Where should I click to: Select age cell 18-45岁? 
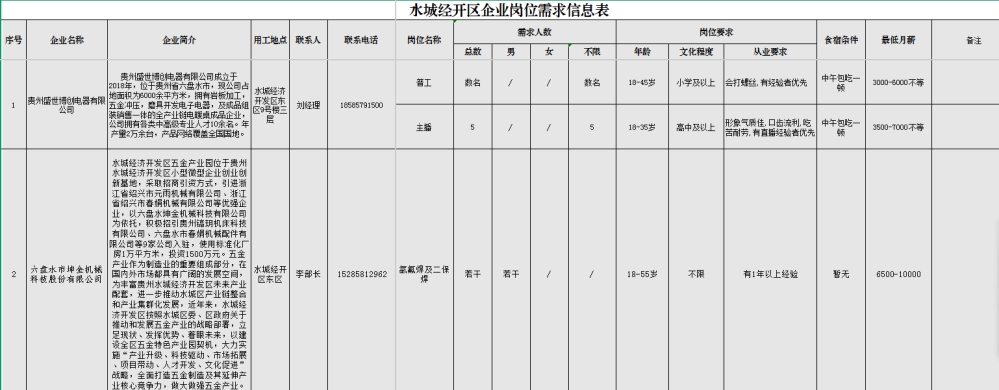pyautogui.click(x=642, y=82)
